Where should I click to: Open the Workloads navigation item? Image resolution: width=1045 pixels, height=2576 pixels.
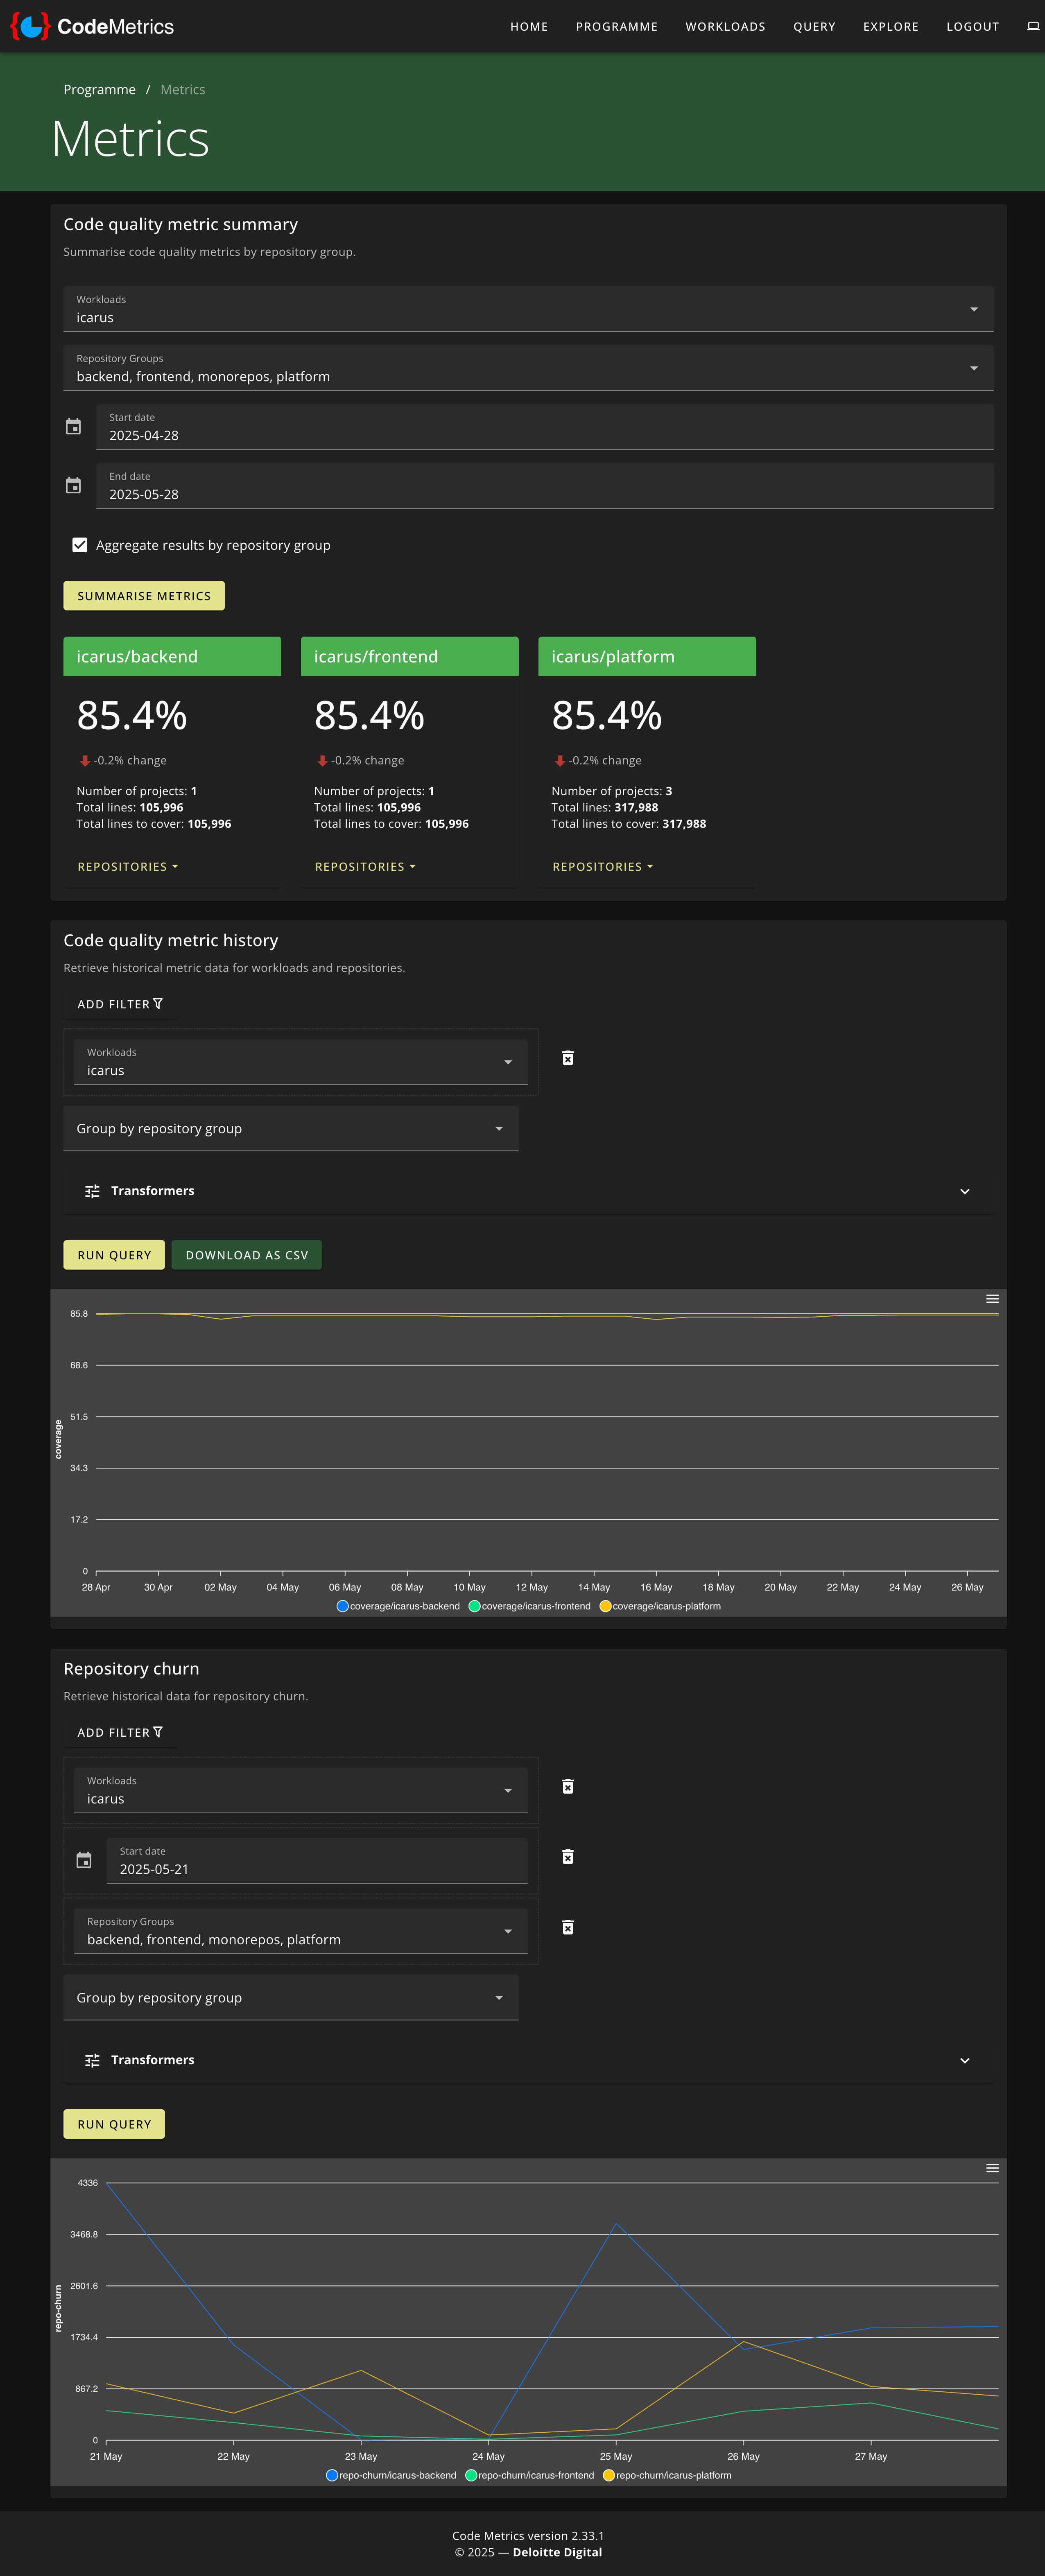coord(725,27)
